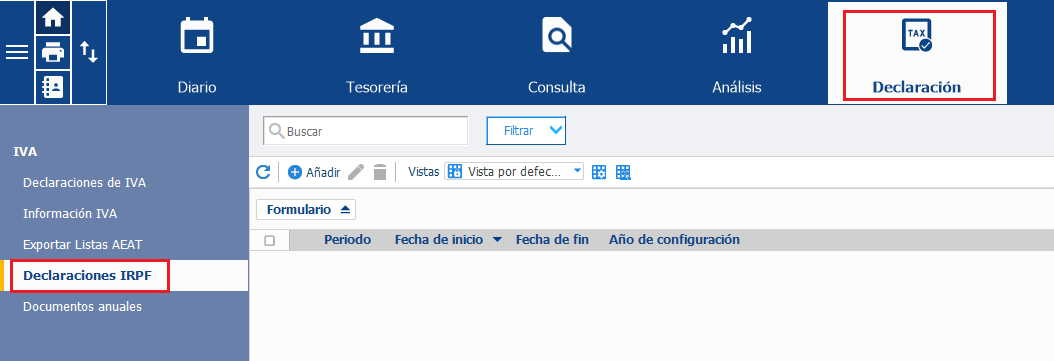The image size is (1054, 361).
Task: Tick the select-all header checkbox
Action: (270, 241)
